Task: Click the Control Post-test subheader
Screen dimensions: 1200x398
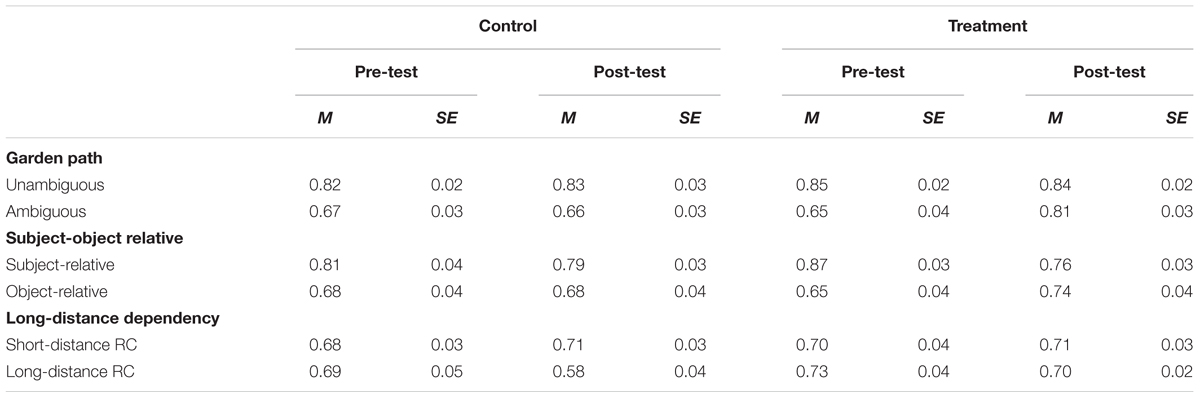Action: pos(629,72)
